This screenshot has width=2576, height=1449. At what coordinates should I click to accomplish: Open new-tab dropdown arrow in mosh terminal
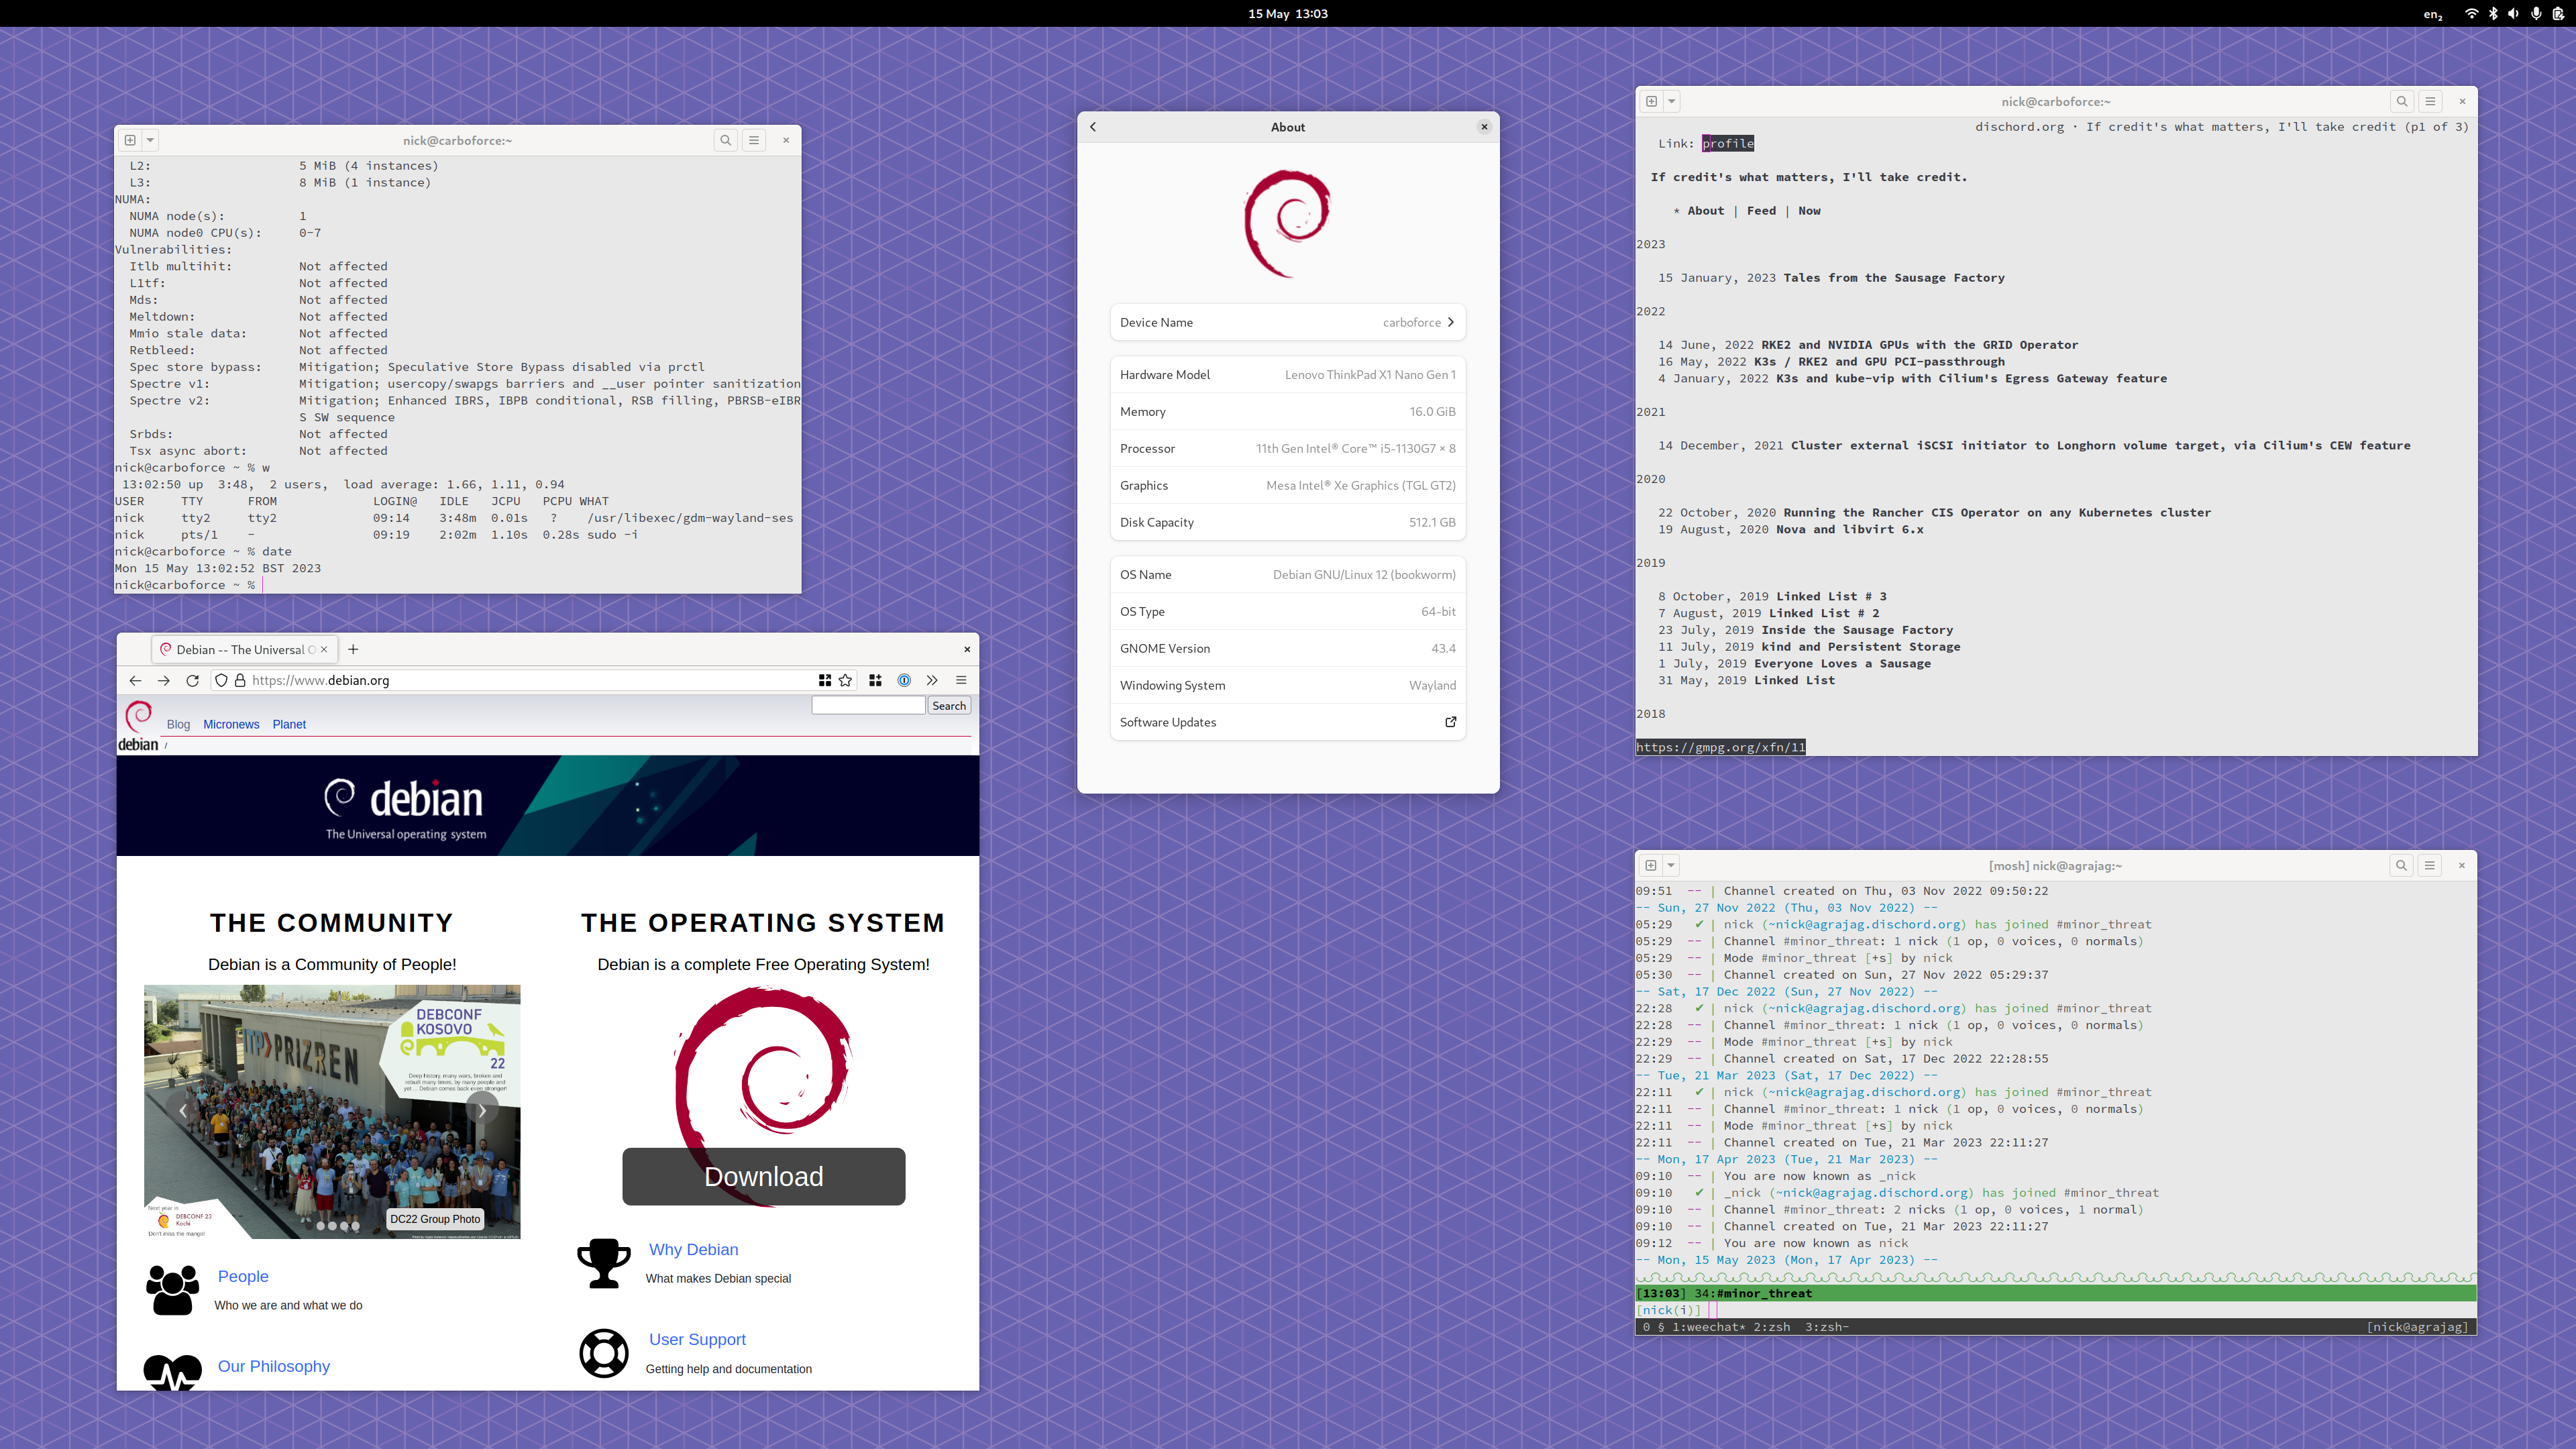(1671, 865)
